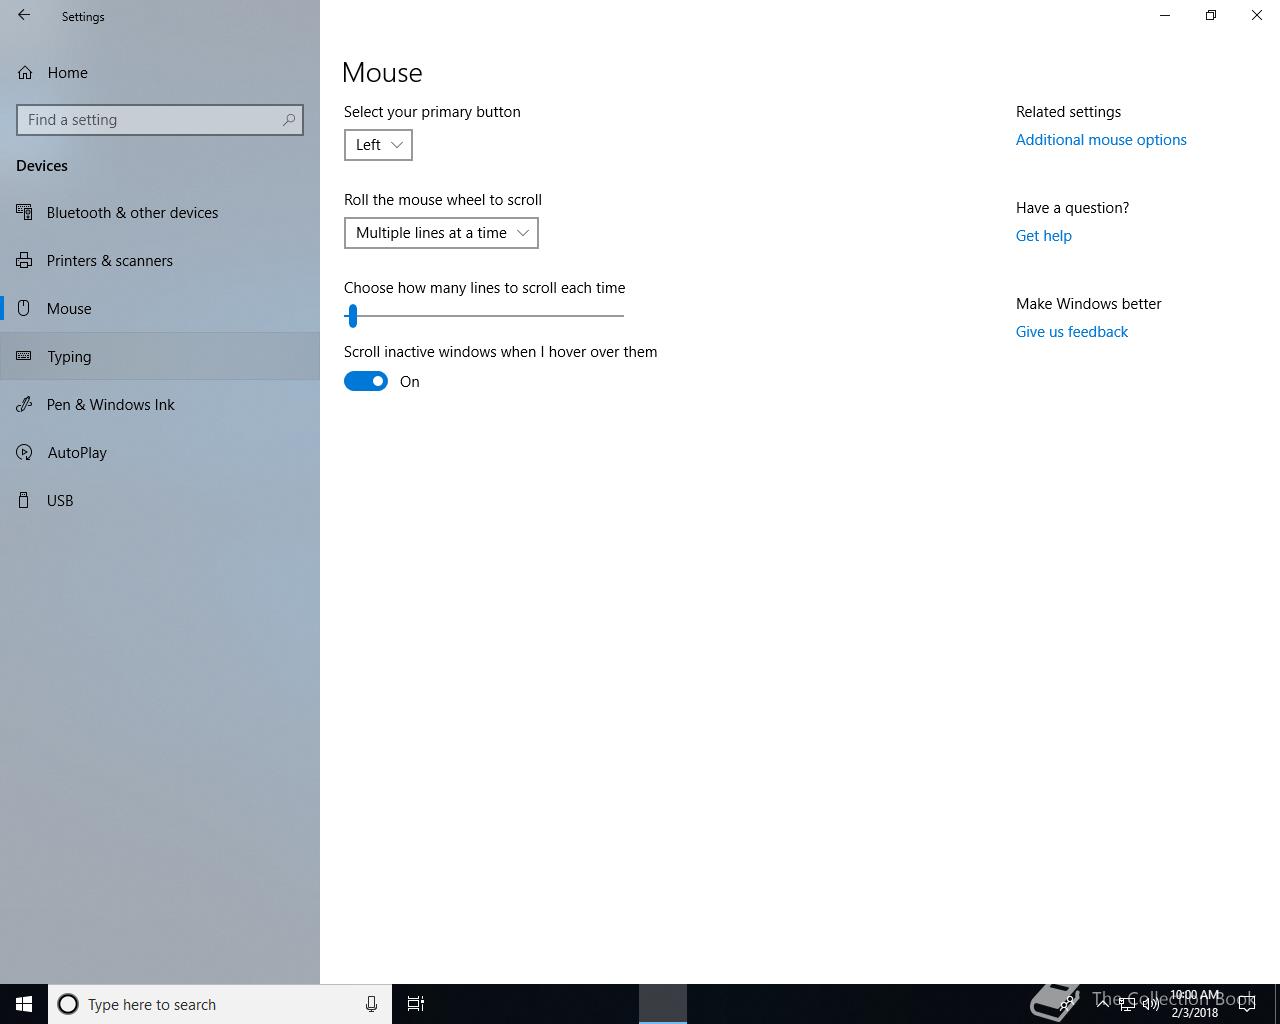Open Home in the Settings sidebar
1280x1024 pixels.
point(160,72)
